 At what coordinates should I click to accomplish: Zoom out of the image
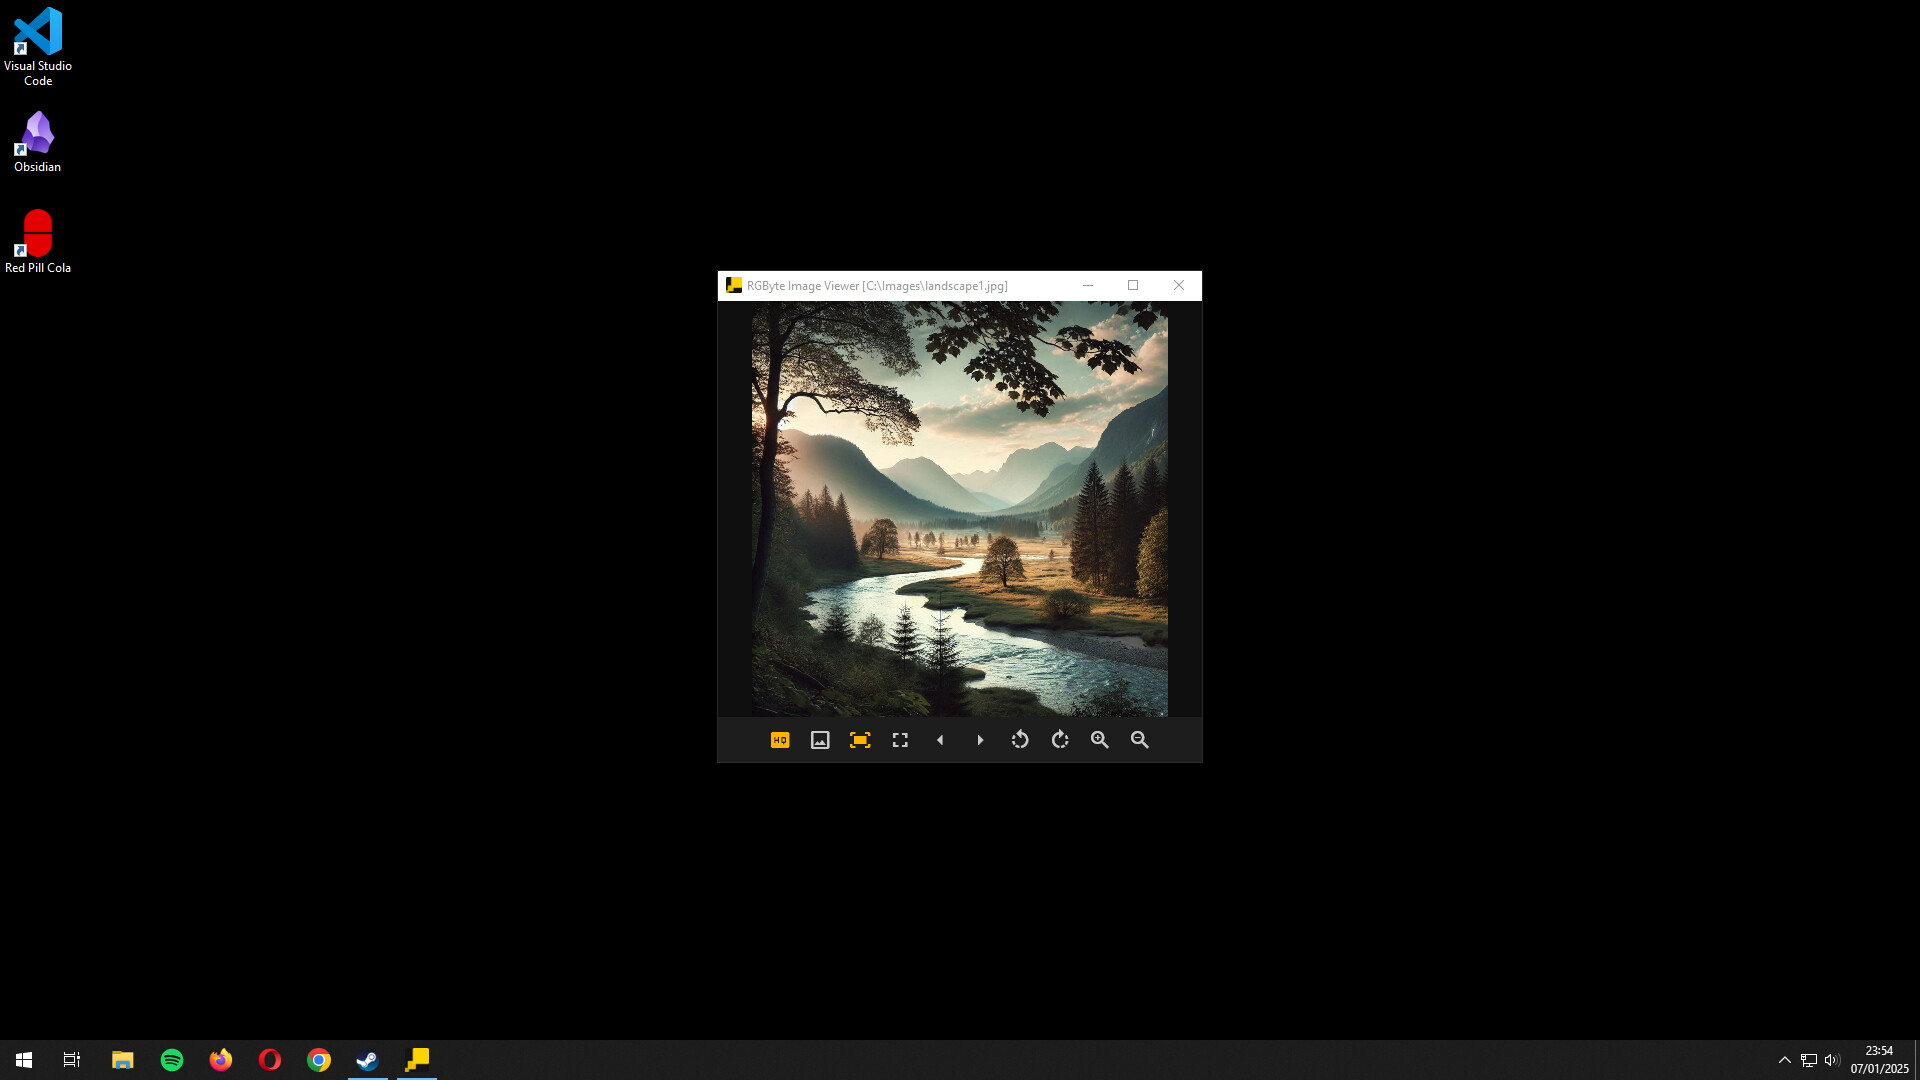[x=1139, y=740]
